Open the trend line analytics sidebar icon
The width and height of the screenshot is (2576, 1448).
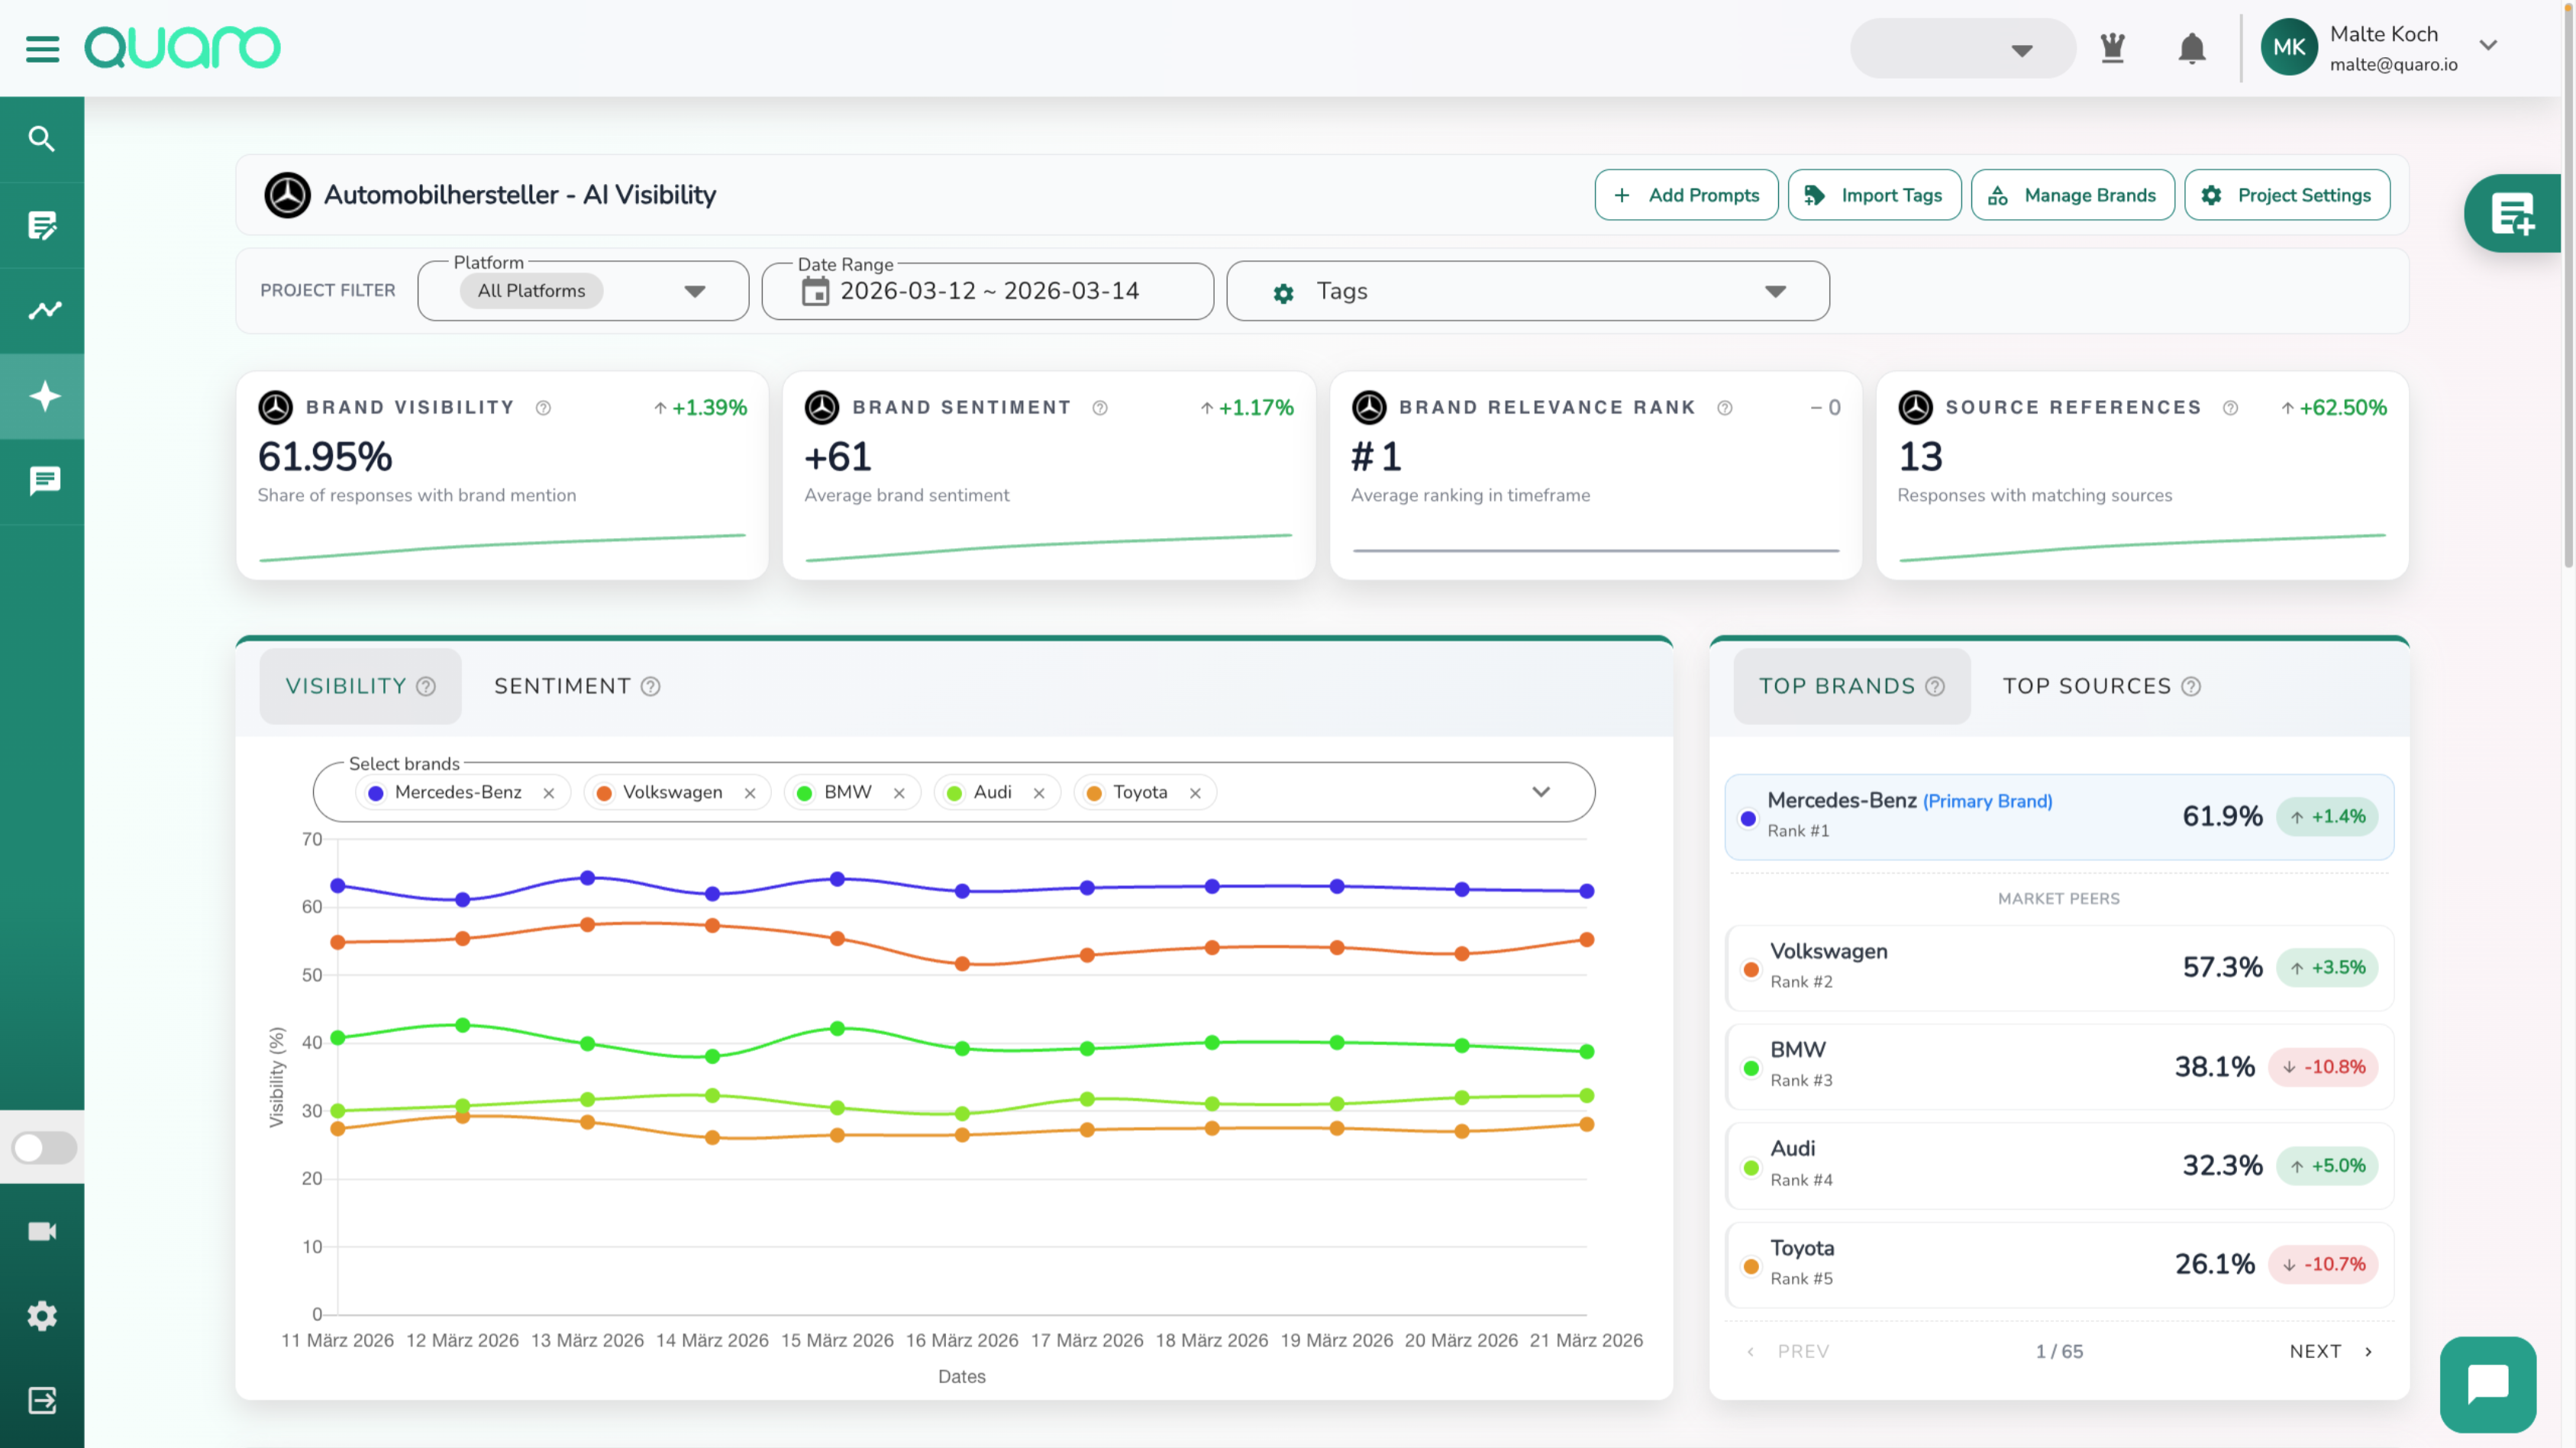[43, 311]
